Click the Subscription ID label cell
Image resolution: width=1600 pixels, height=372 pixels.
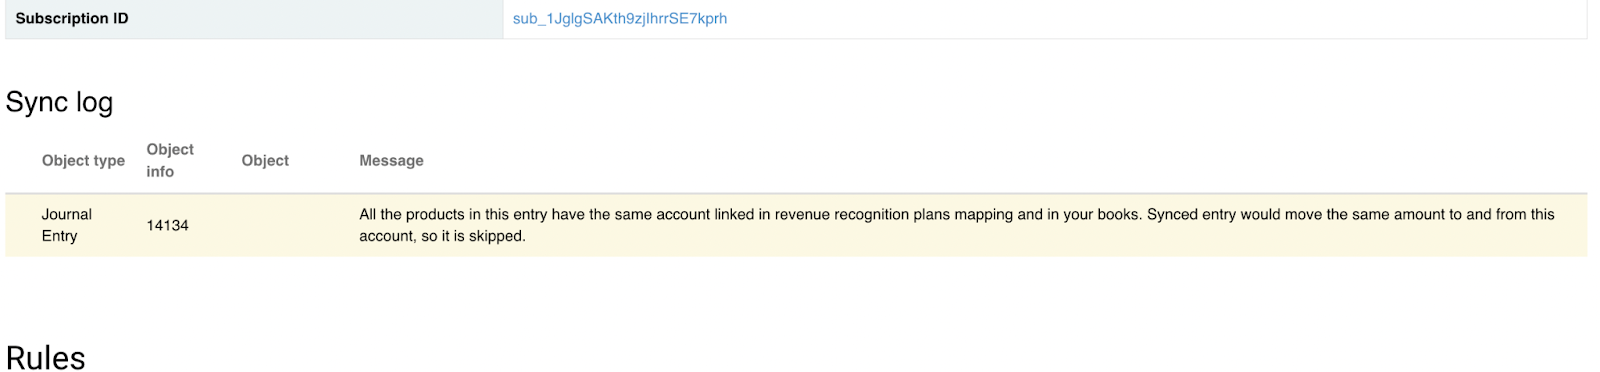254,19
